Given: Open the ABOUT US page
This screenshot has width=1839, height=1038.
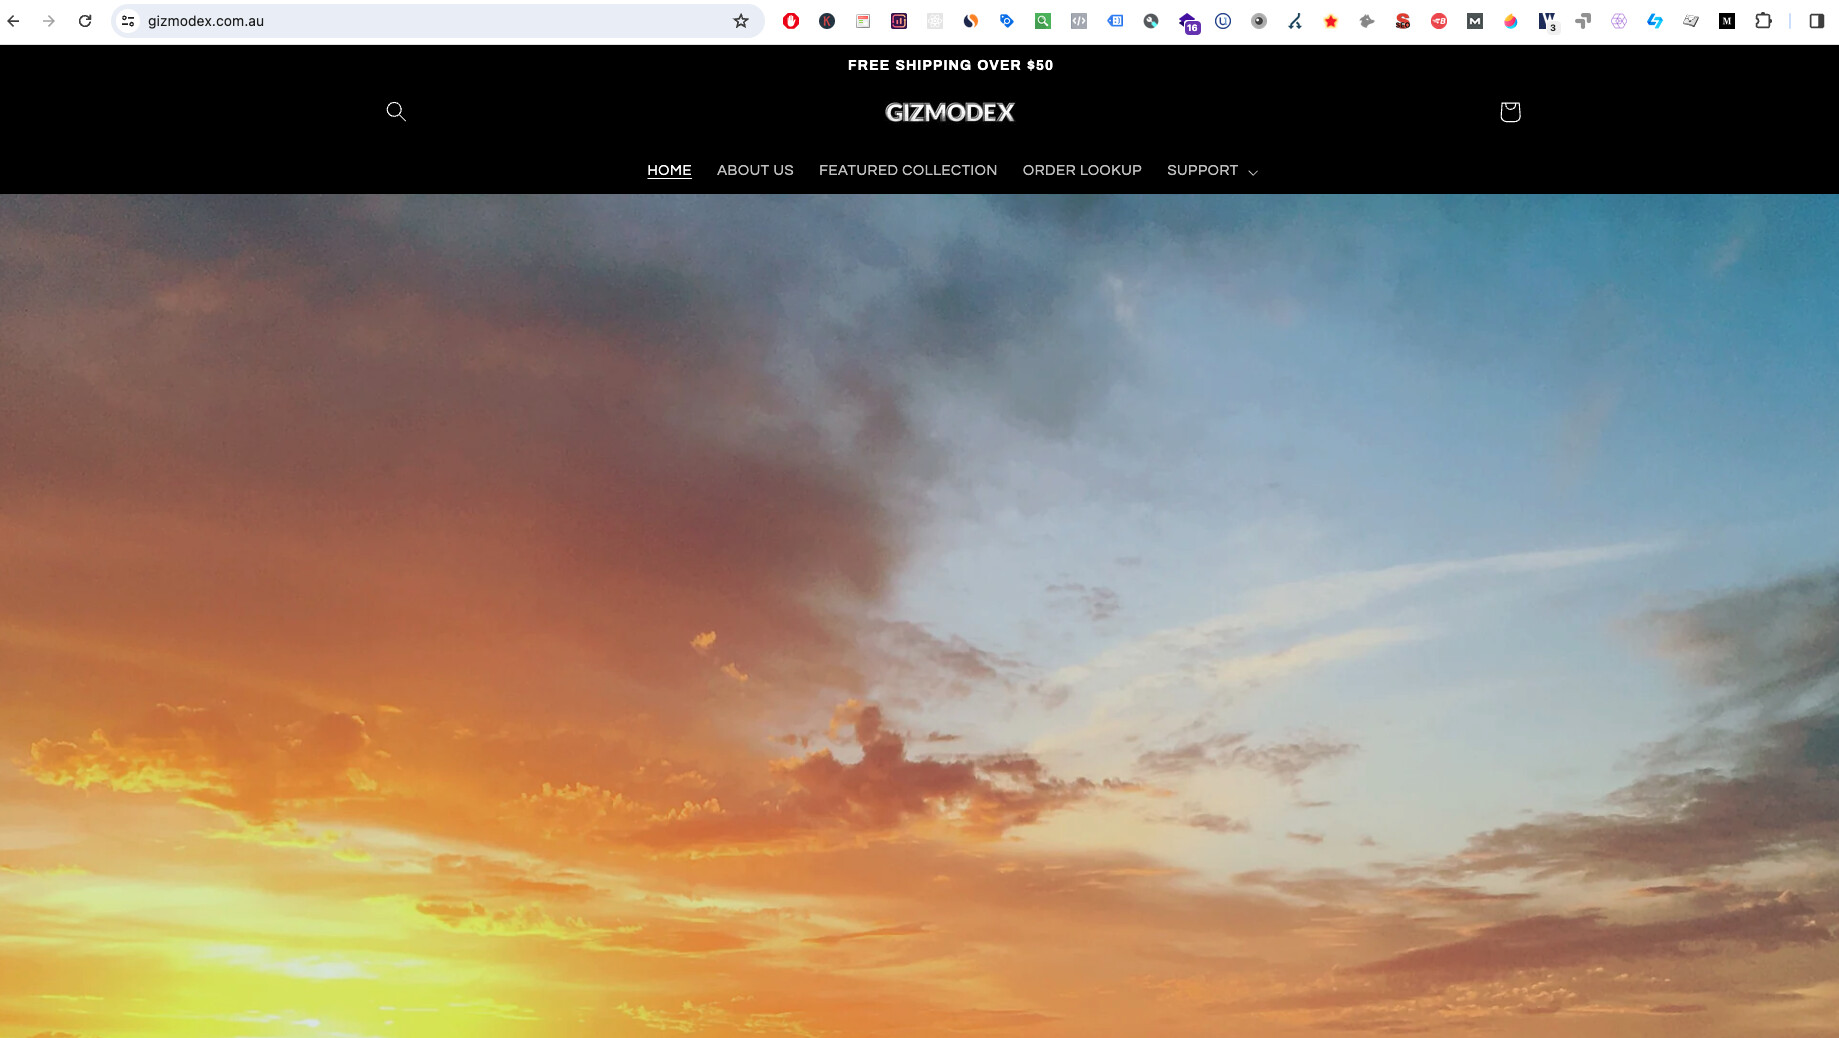Looking at the screenshot, I should coord(755,170).
